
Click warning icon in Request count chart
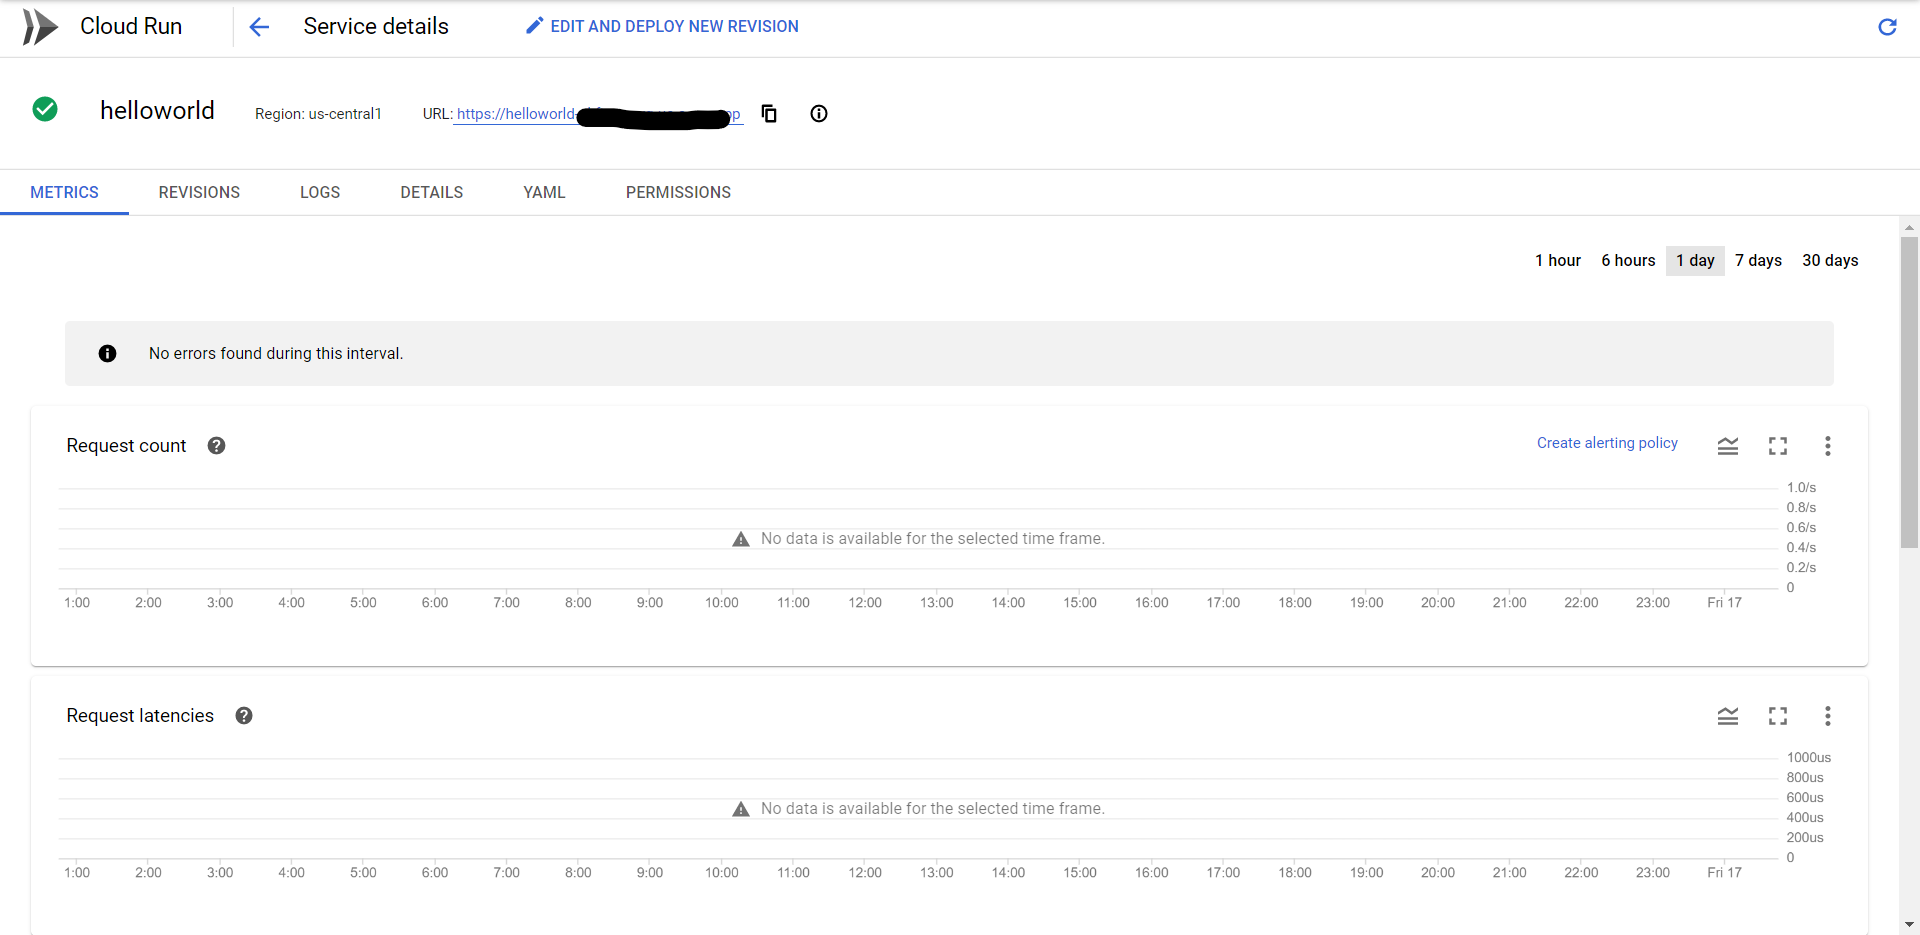[741, 539]
